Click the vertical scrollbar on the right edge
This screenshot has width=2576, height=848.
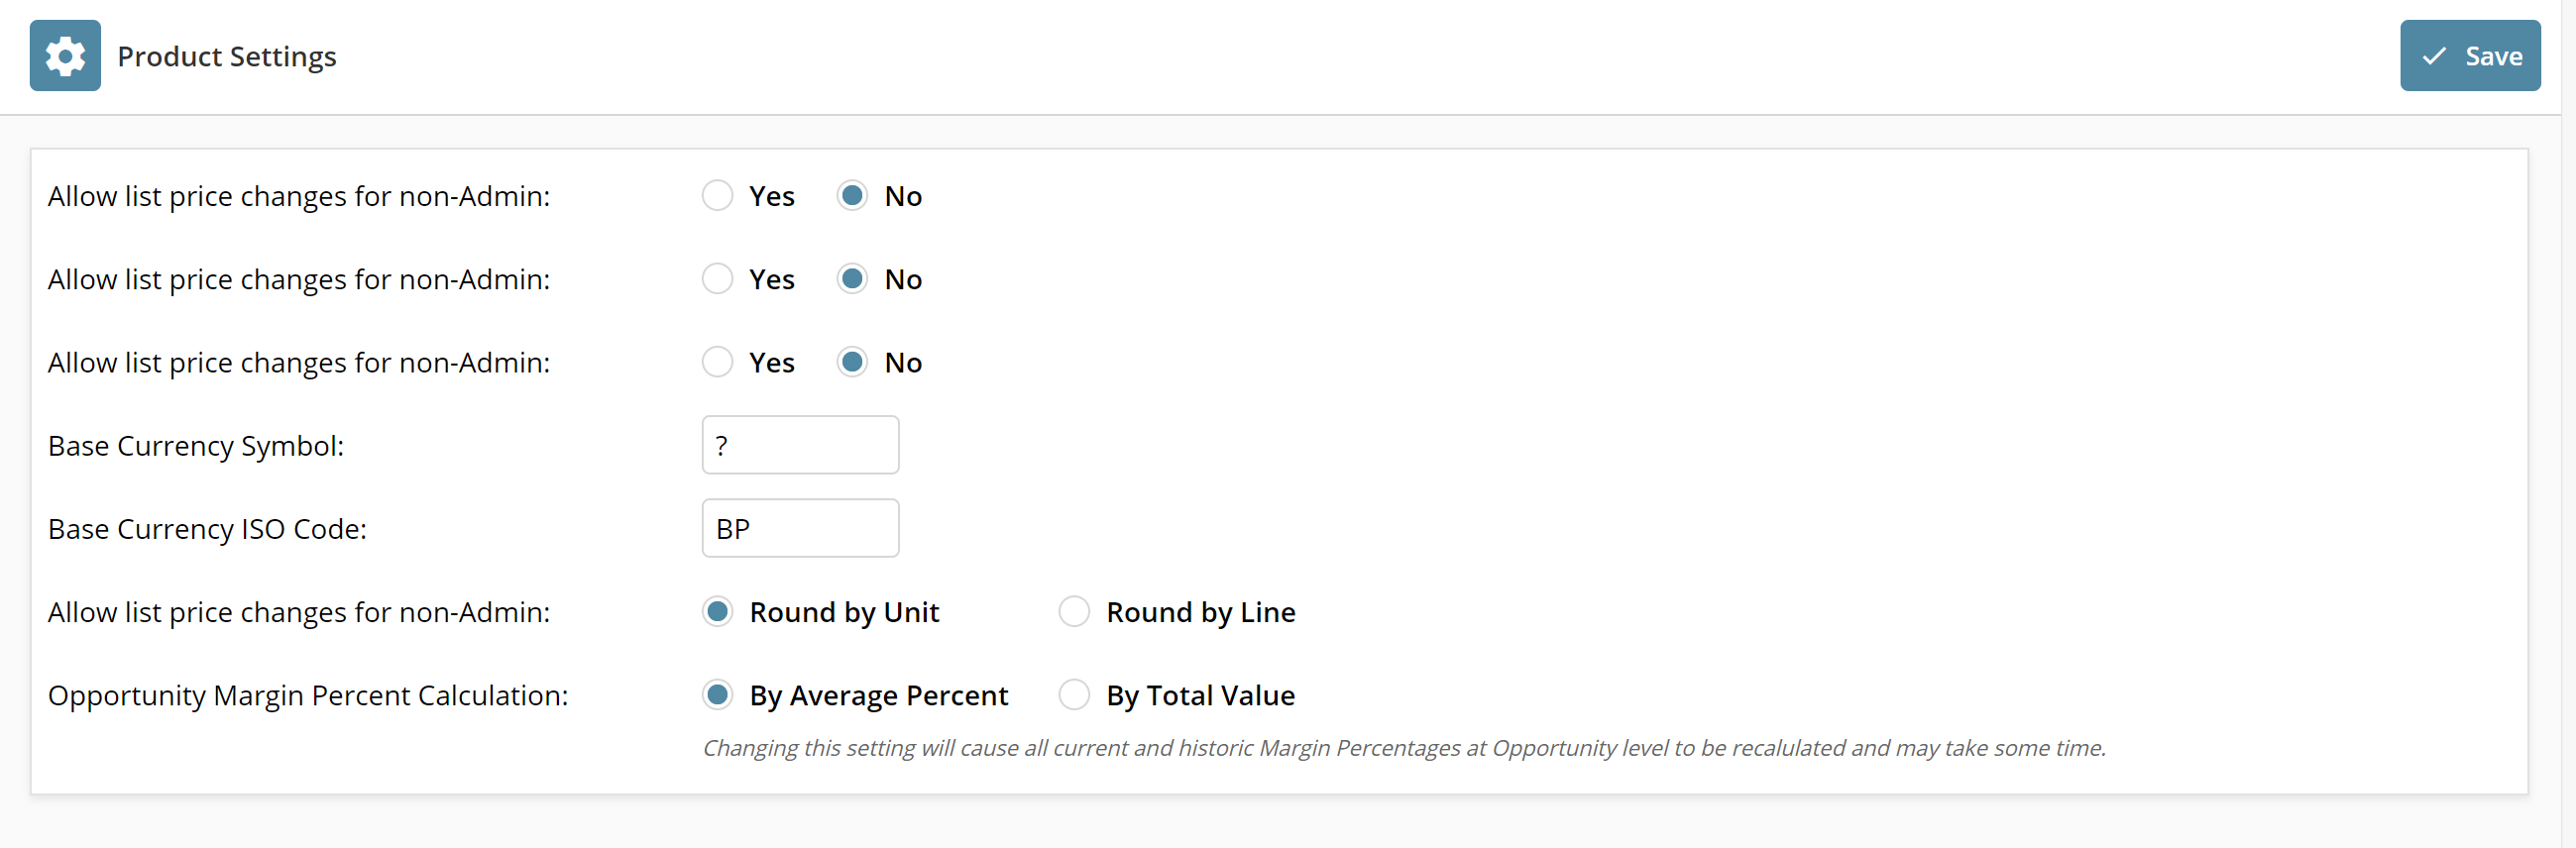(2568, 424)
